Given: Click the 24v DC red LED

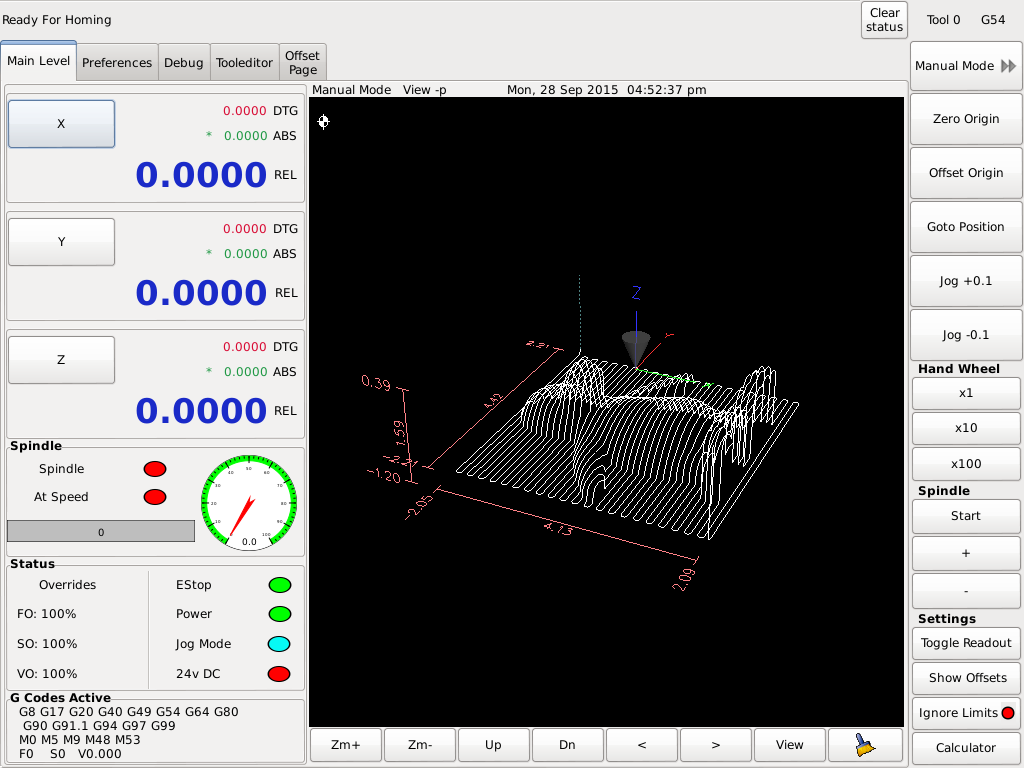Looking at the screenshot, I should tap(280, 674).
